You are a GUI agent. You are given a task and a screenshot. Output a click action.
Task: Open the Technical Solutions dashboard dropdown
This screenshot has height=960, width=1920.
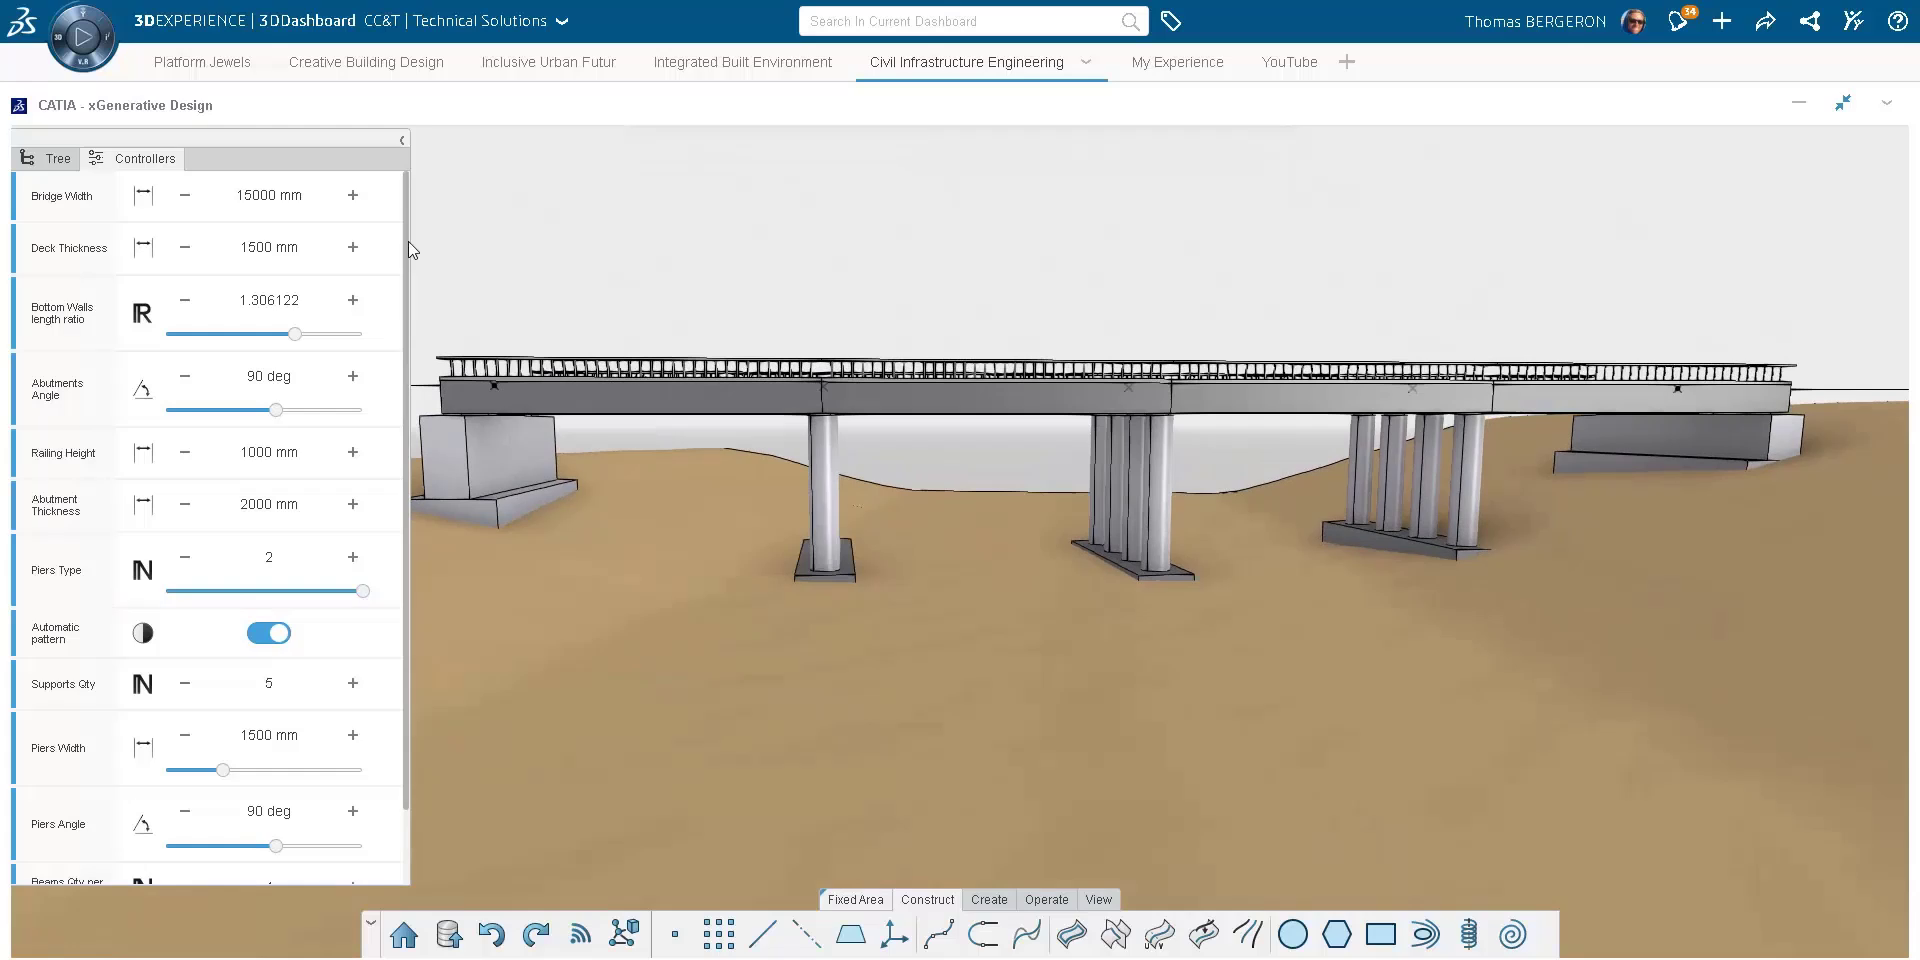tap(562, 21)
